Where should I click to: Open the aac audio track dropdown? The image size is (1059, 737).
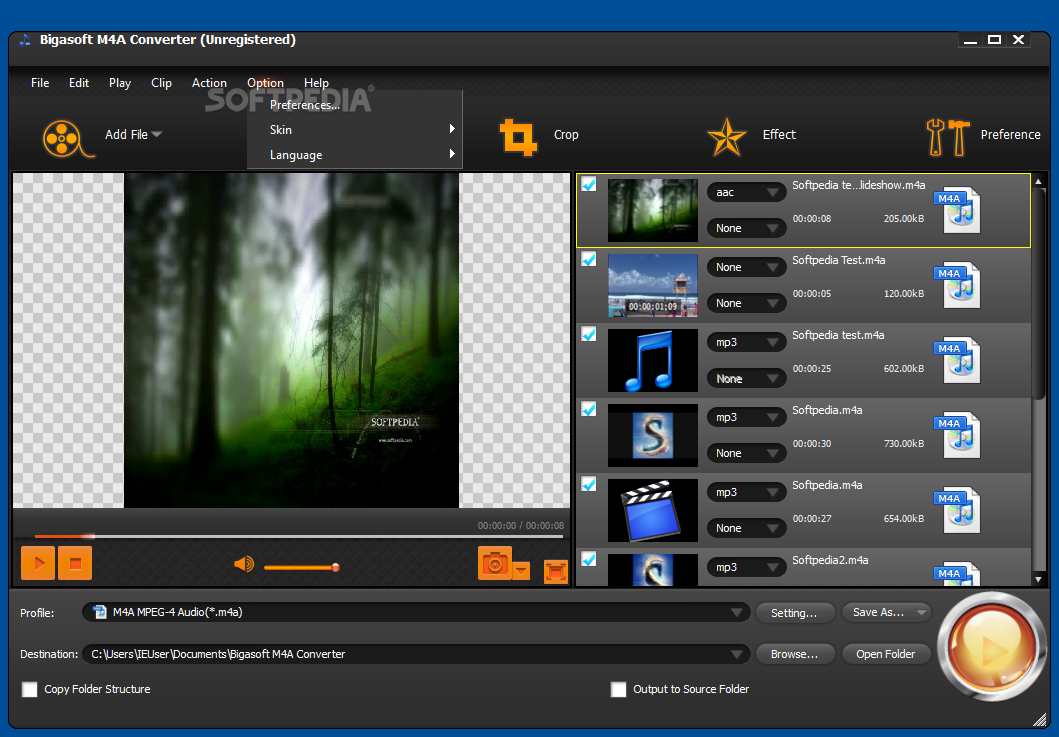(746, 193)
